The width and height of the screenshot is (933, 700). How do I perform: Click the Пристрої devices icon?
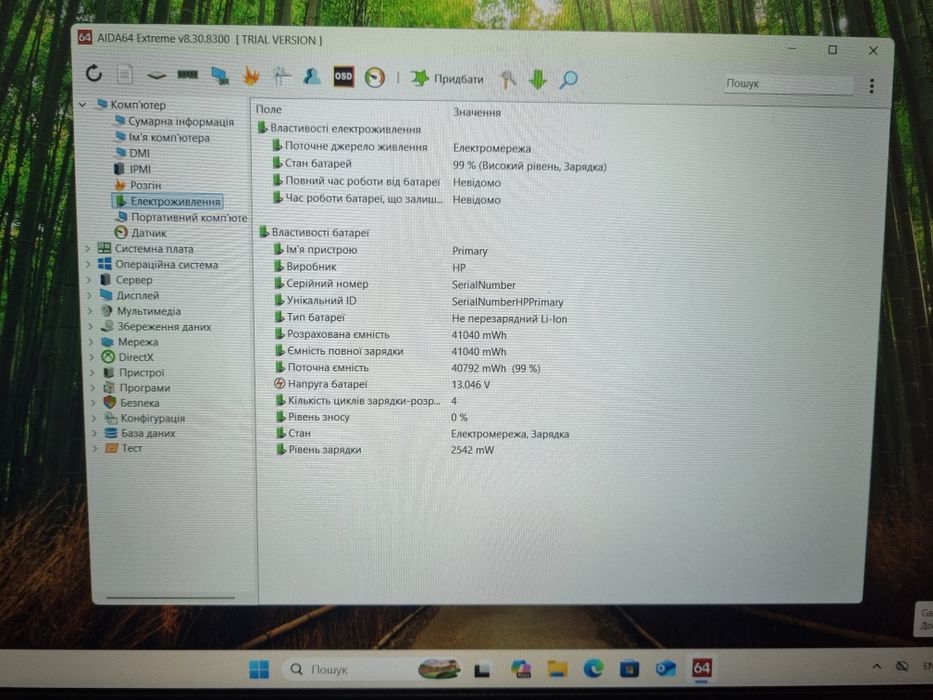[108, 372]
